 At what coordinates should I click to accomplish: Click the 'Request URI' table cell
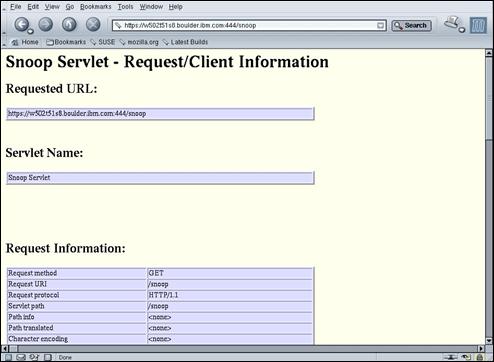[77, 284]
